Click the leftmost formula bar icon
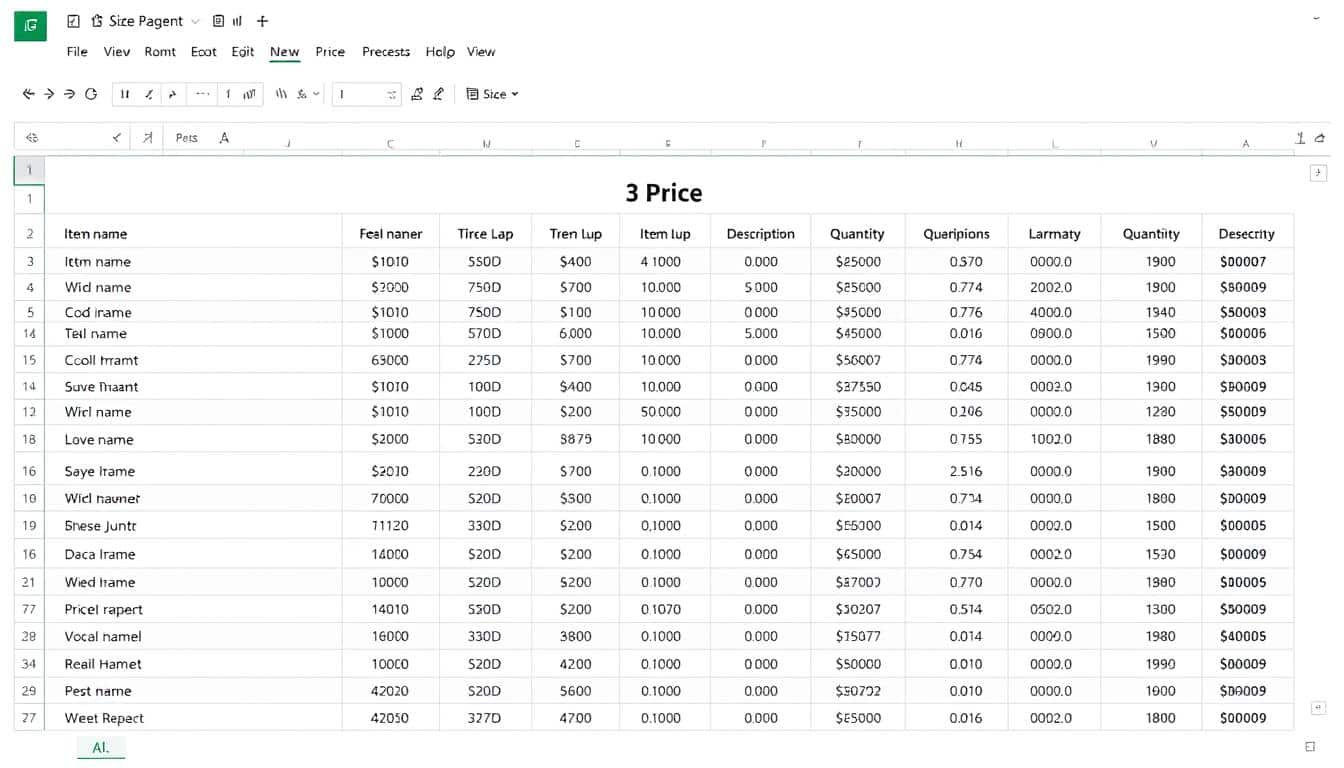The height and width of the screenshot is (768, 1344). [x=31, y=138]
